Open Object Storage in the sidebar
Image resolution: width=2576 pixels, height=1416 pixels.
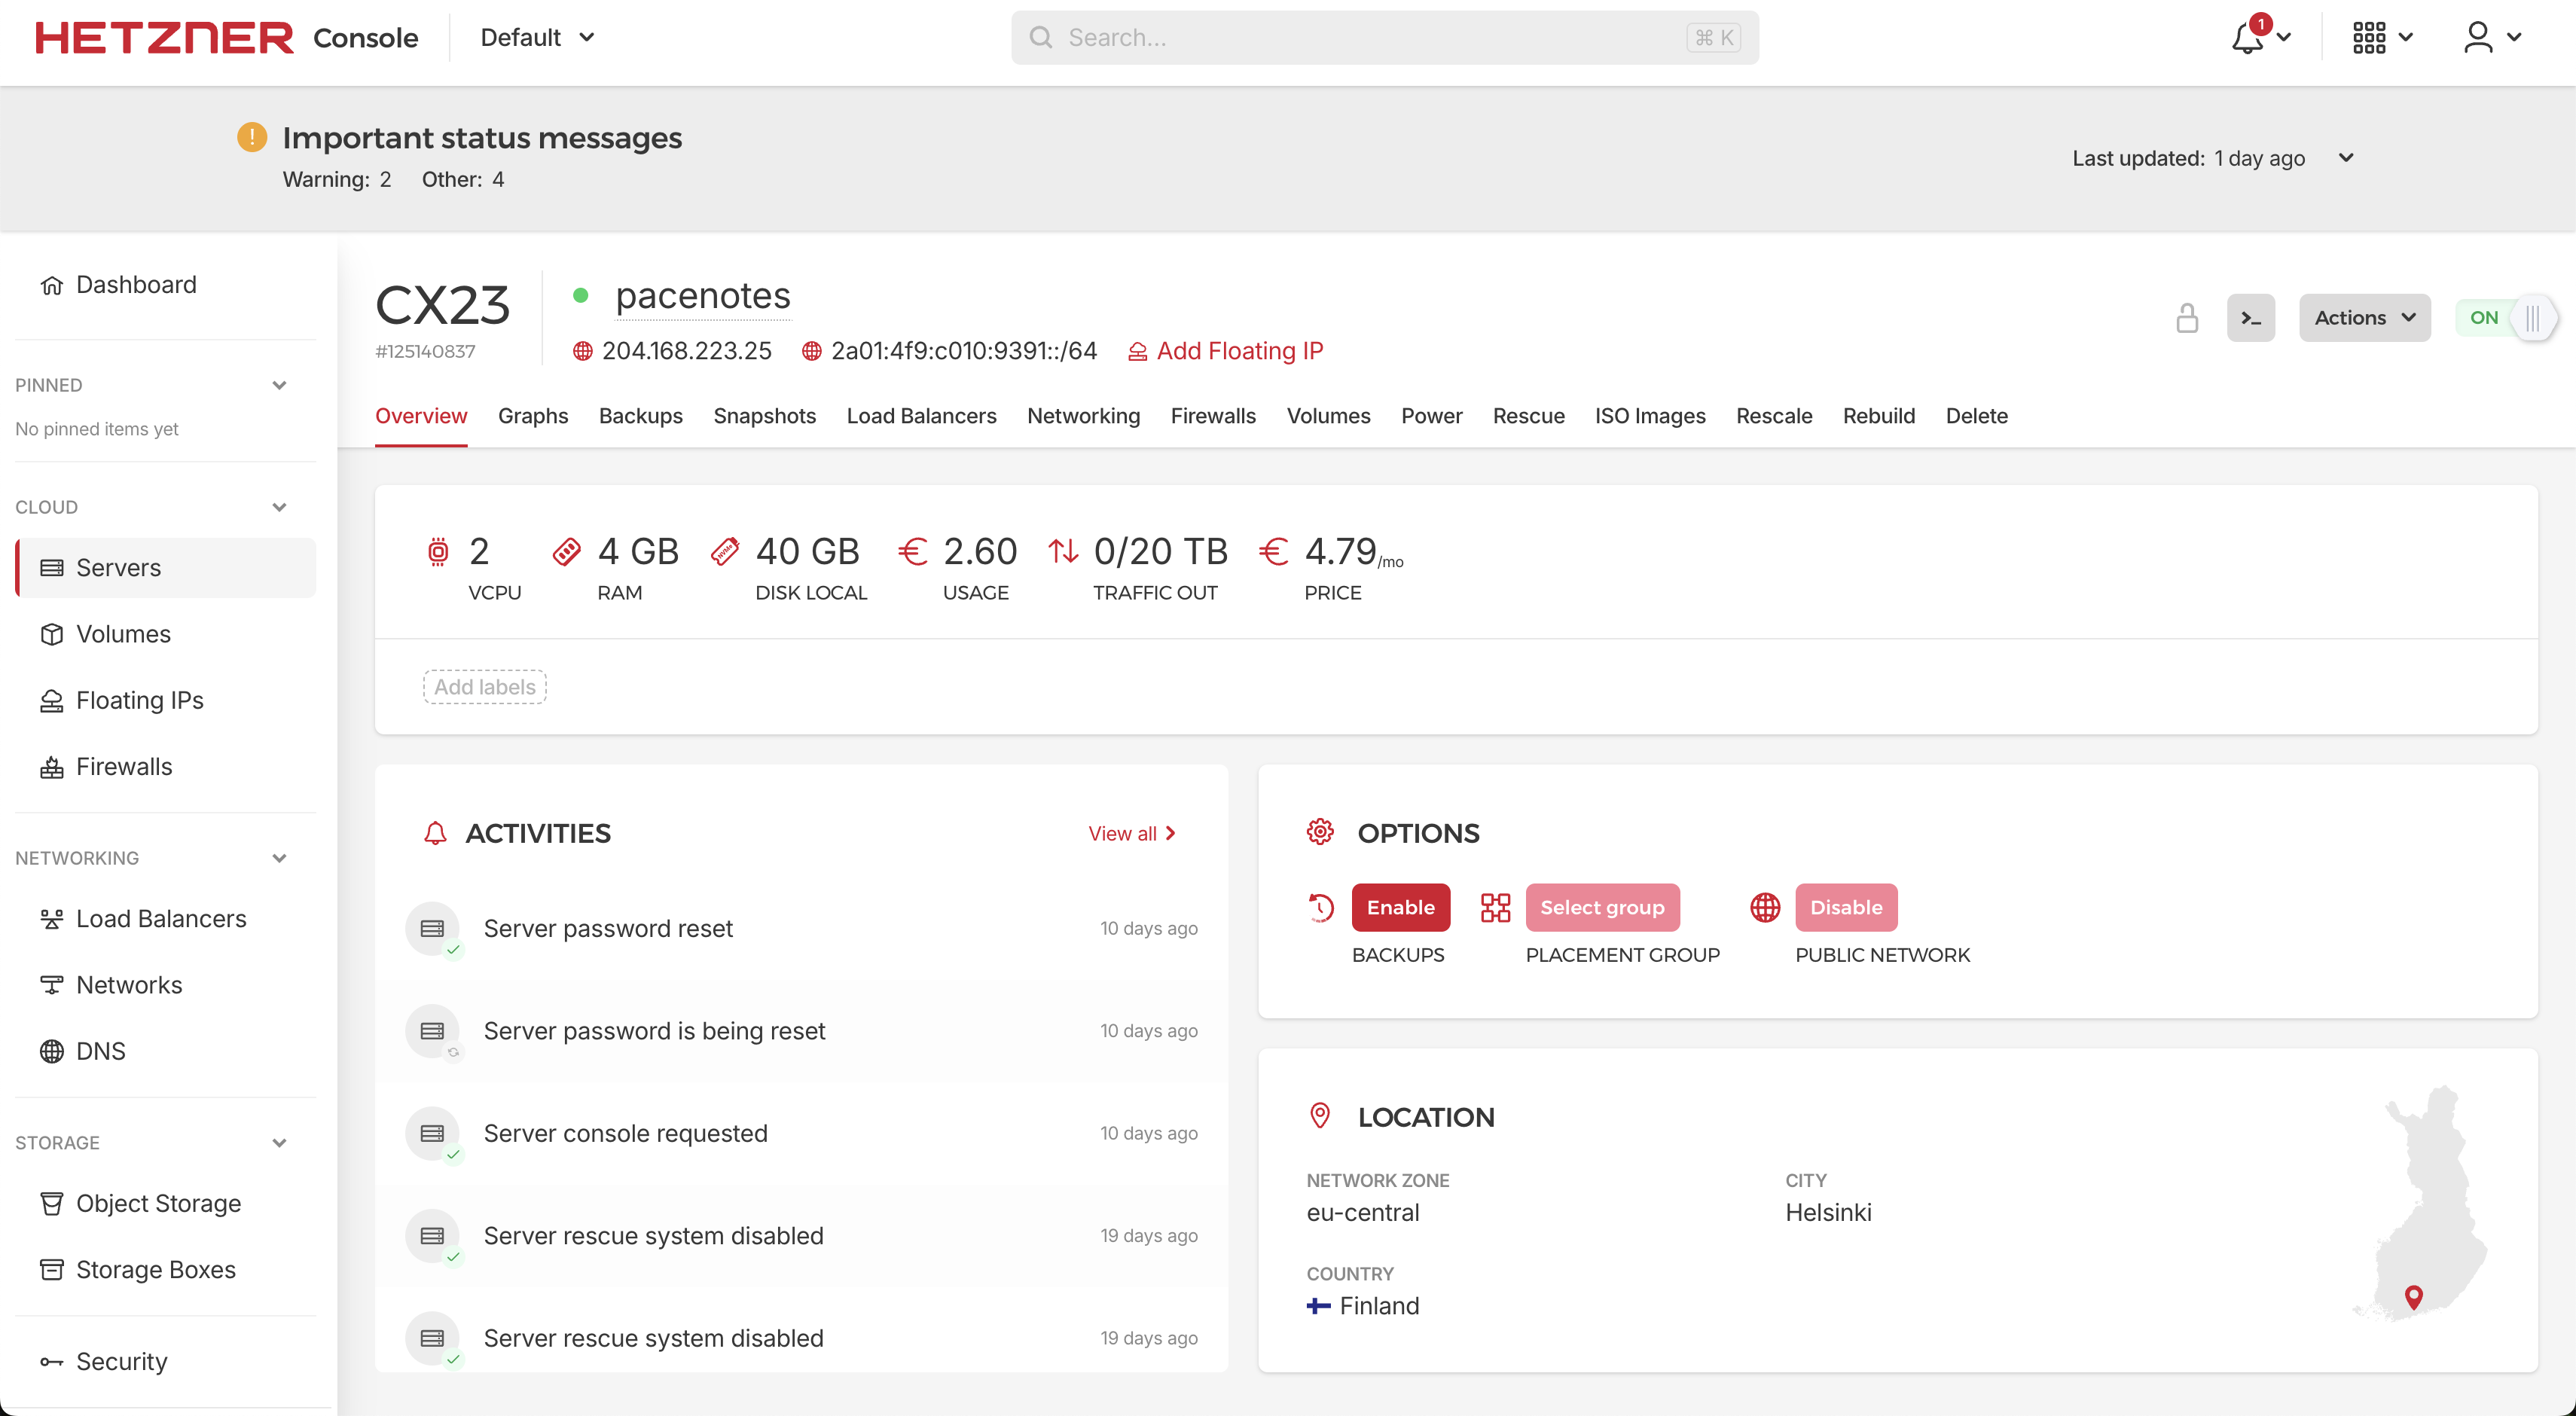(x=166, y=1203)
